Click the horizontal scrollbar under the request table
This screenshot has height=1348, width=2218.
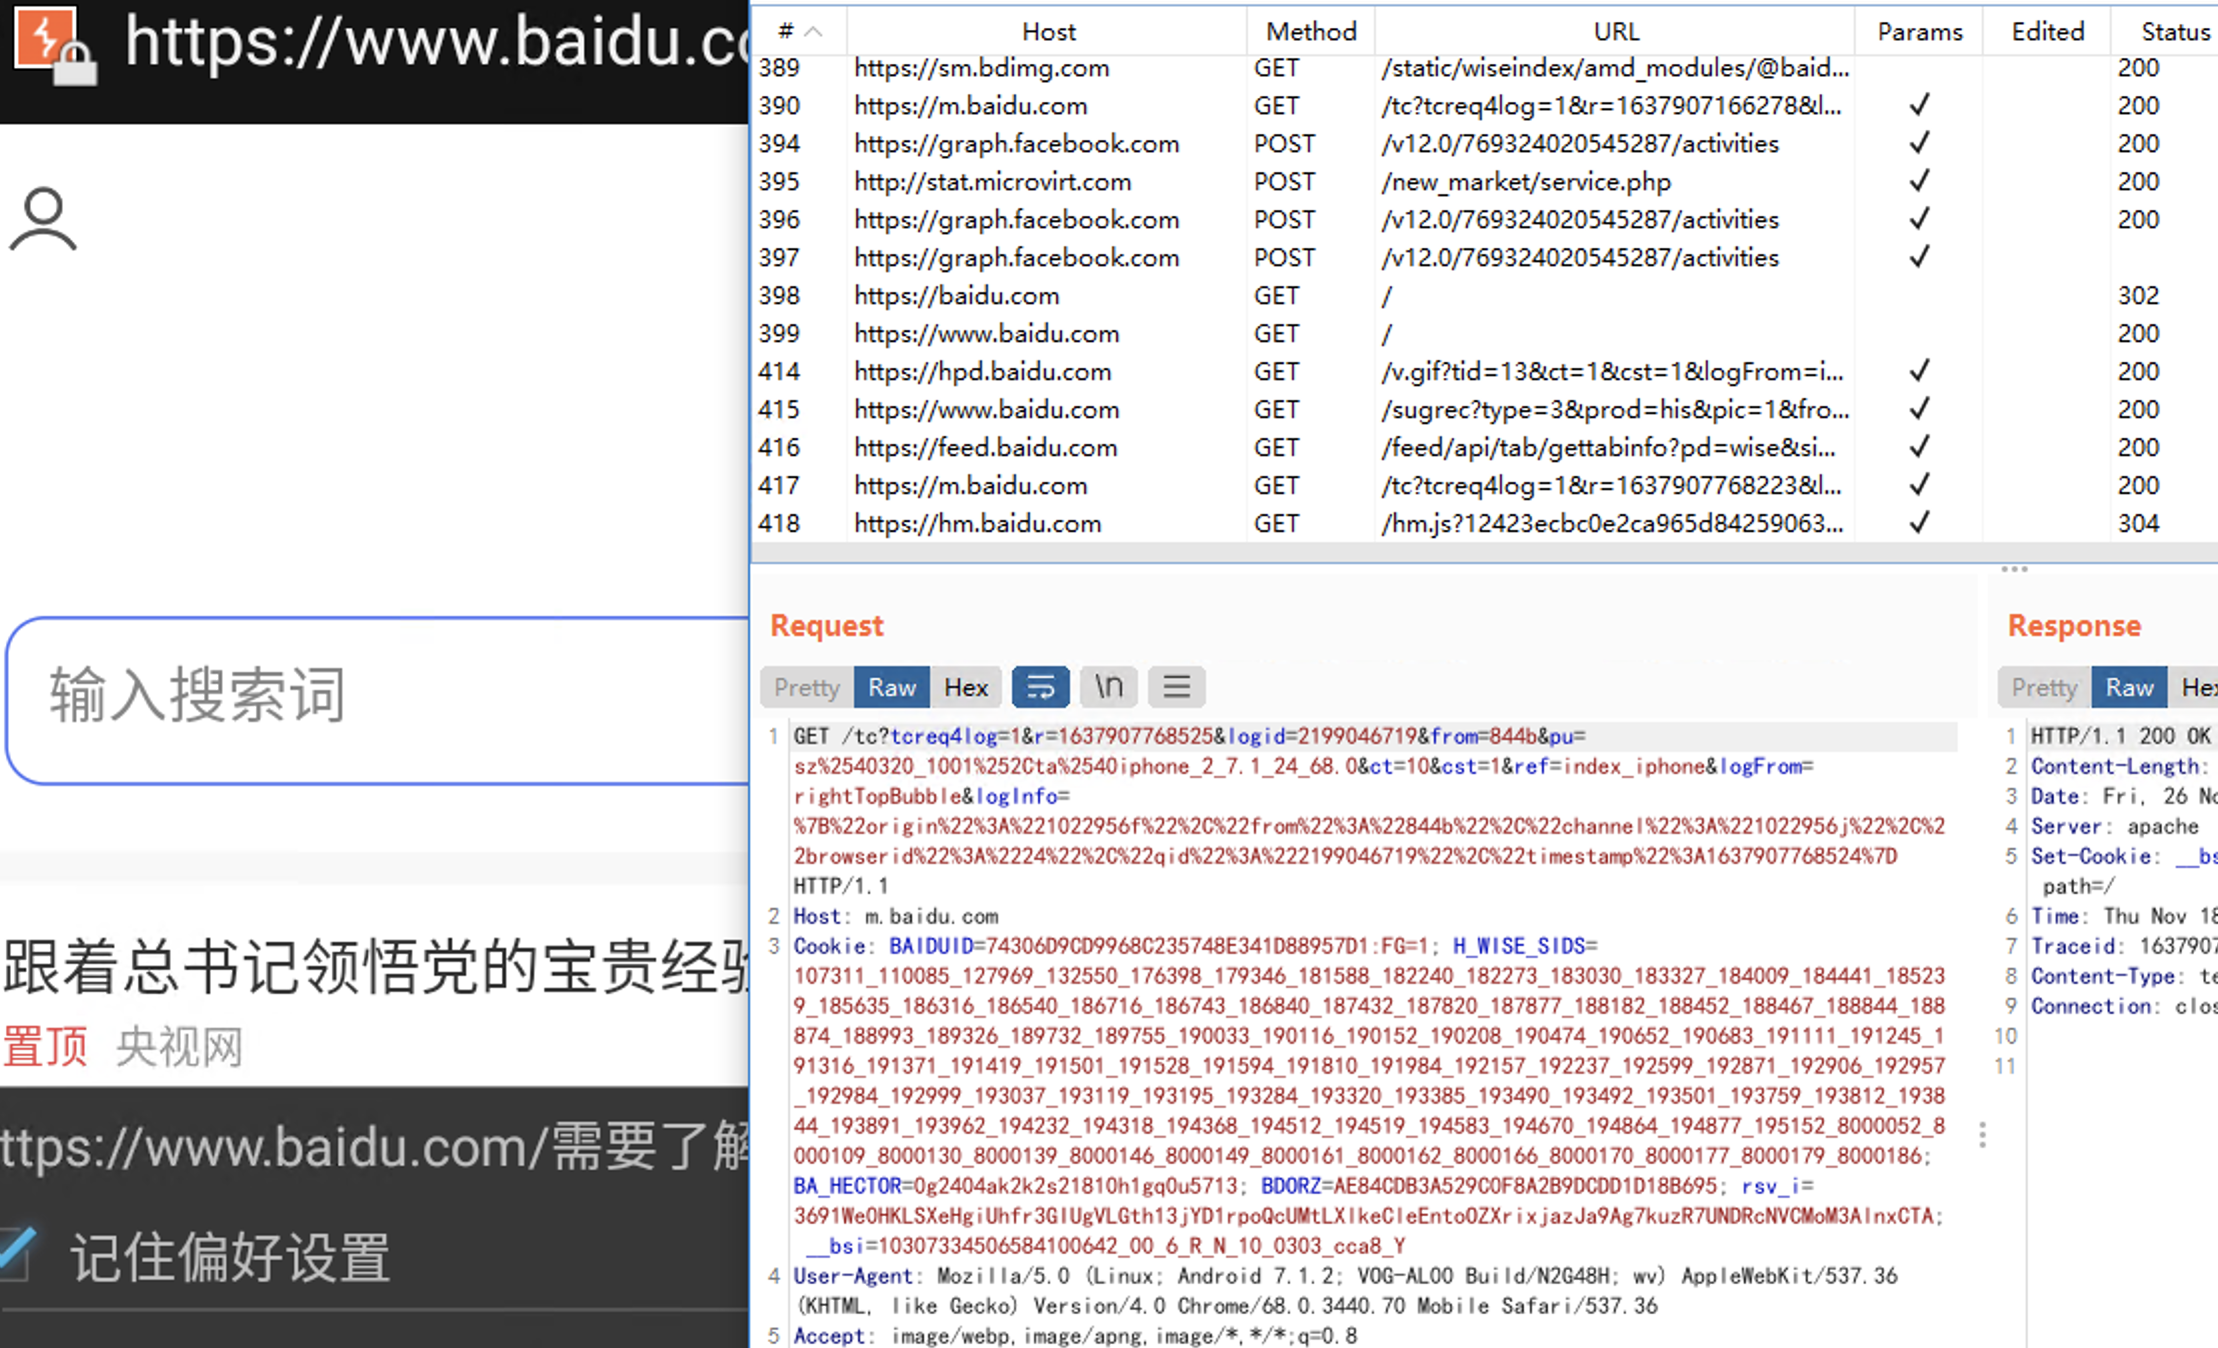(x=1484, y=553)
